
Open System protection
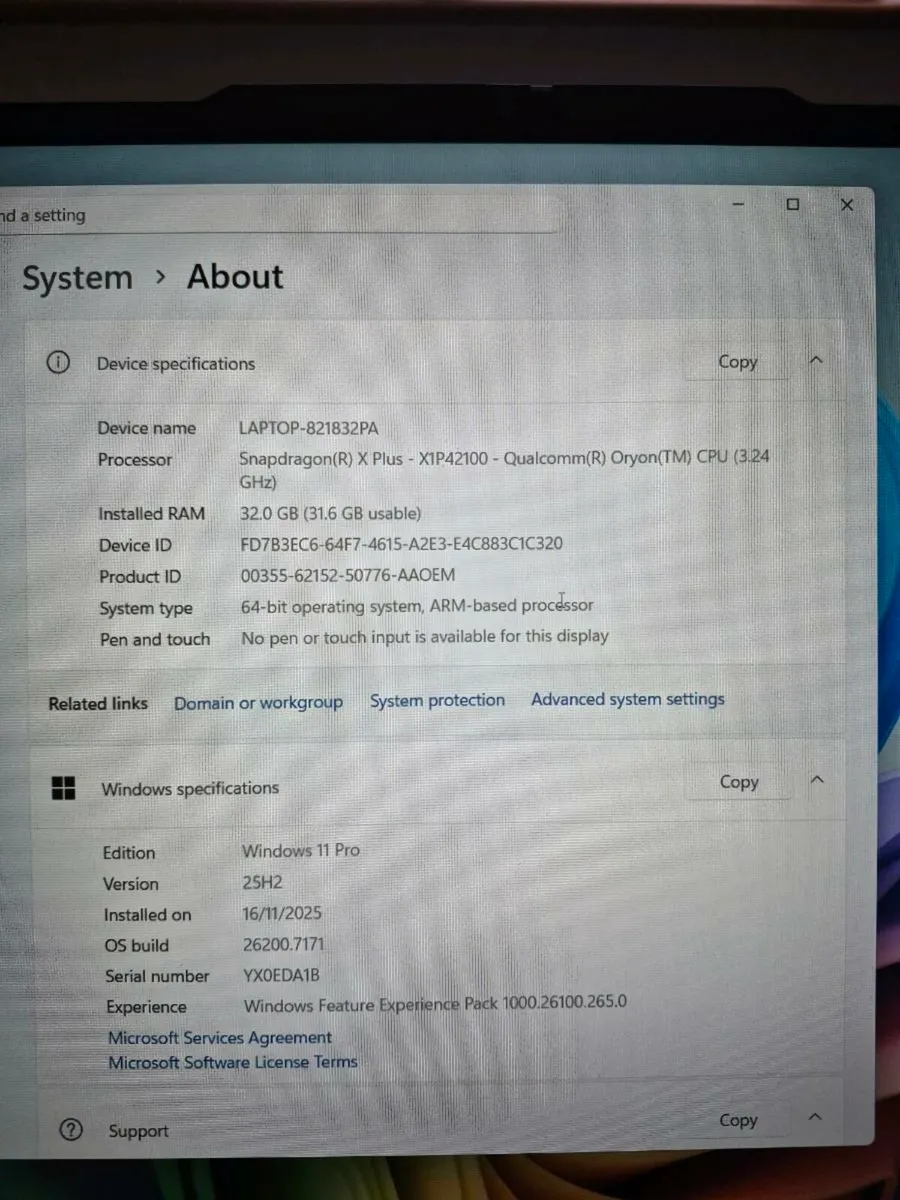click(x=437, y=700)
